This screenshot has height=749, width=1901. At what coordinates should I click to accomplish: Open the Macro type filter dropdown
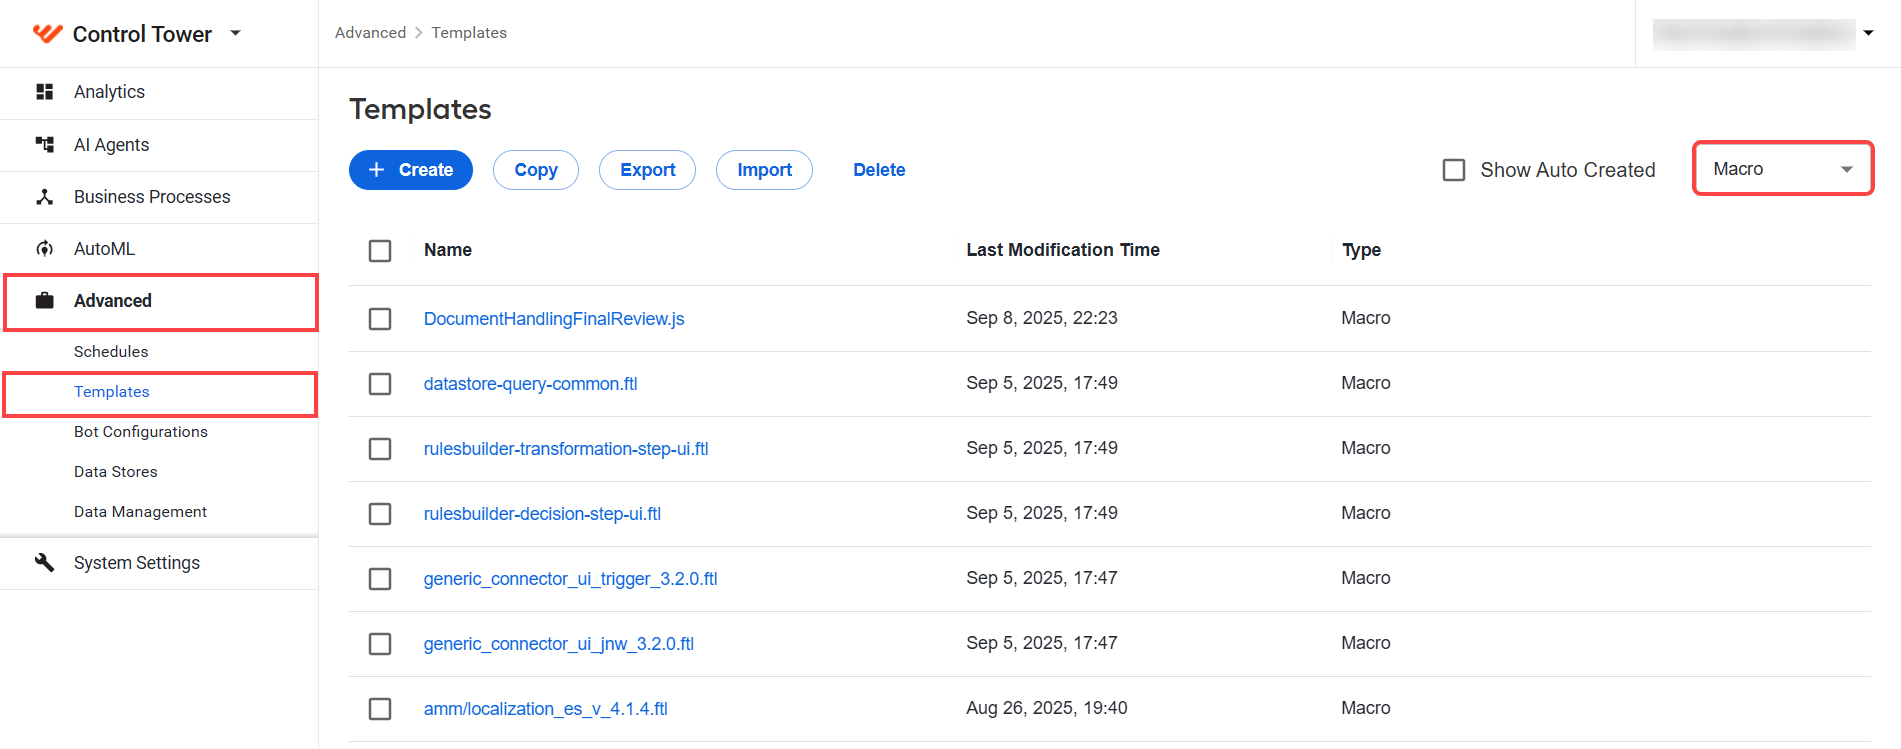[x=1783, y=169]
